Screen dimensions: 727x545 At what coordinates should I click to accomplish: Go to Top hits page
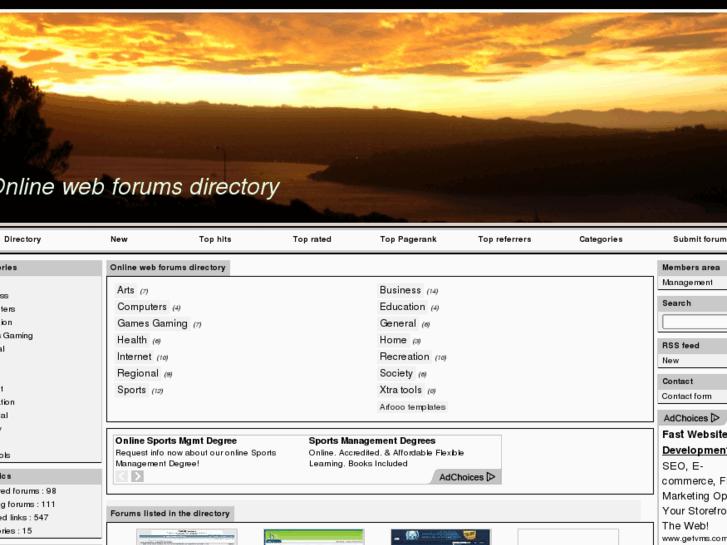(x=215, y=239)
